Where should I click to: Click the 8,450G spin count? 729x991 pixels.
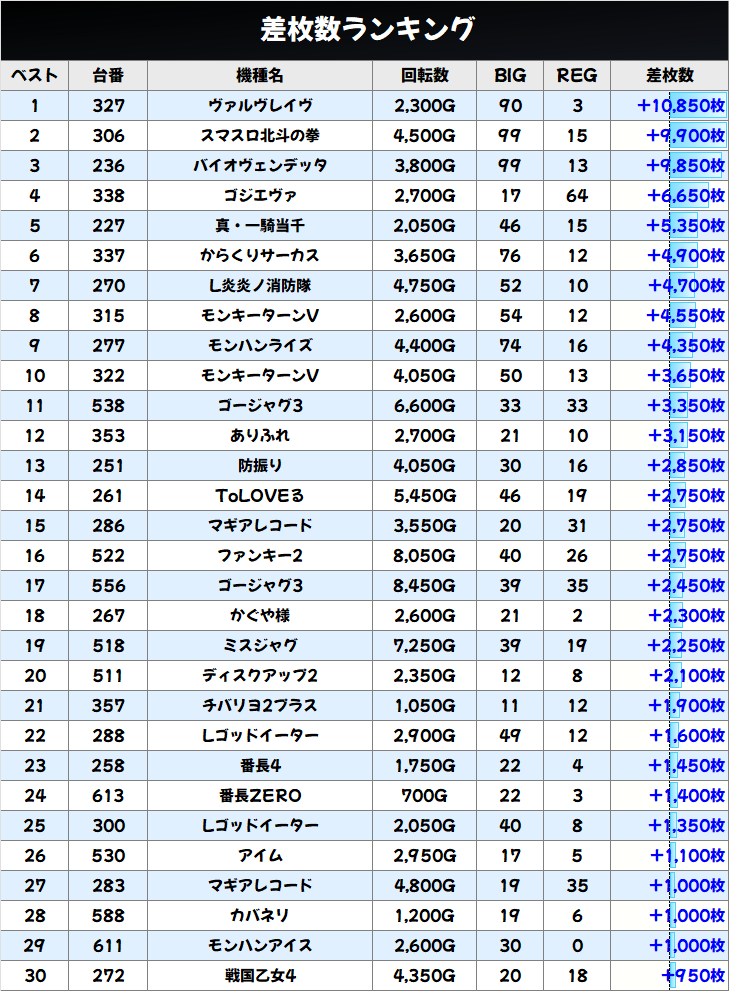424,585
